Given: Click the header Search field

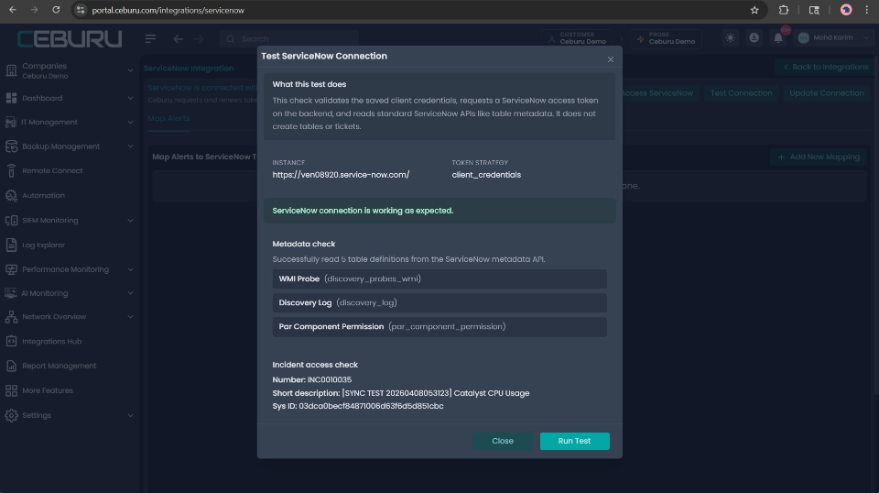Looking at the screenshot, I should (289, 39).
